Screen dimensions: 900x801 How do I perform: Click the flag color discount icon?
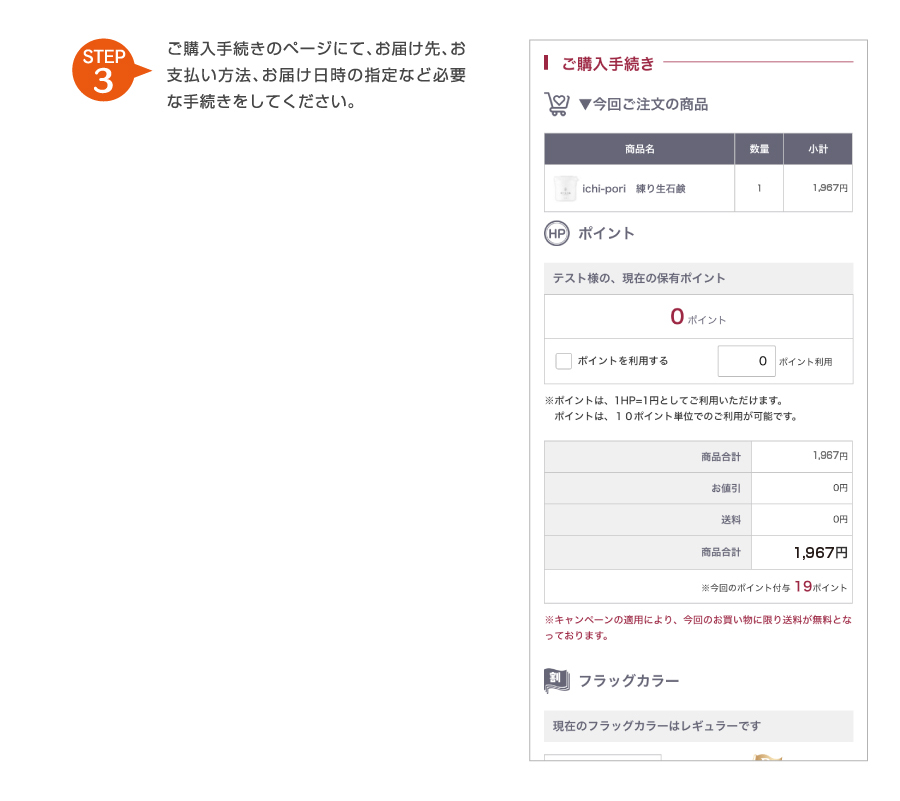[556, 681]
